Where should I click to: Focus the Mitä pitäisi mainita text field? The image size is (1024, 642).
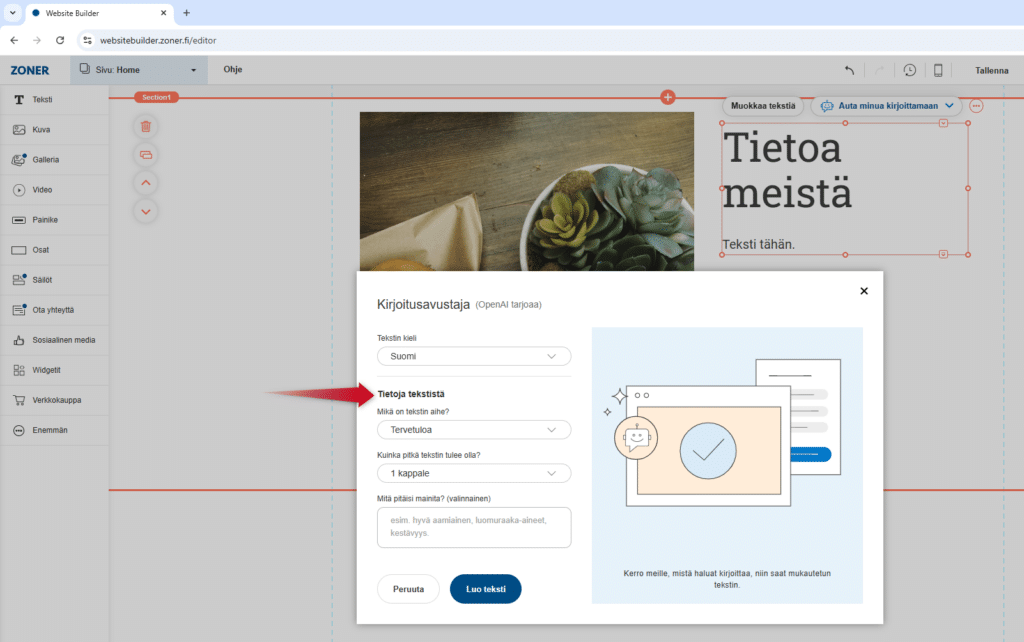[x=473, y=527]
